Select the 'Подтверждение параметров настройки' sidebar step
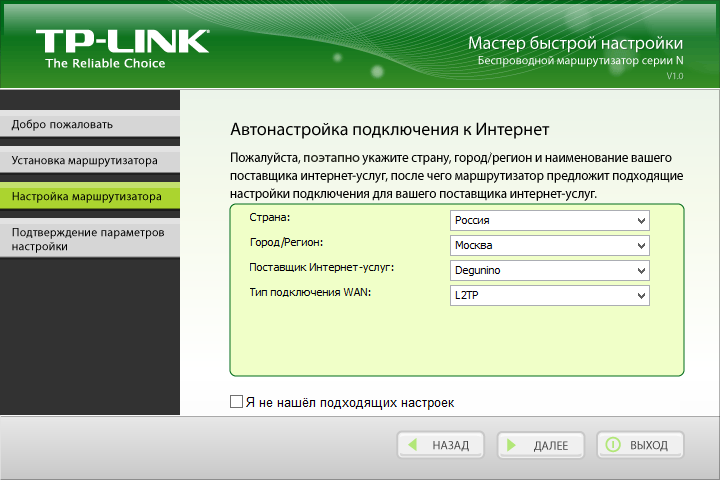The height and width of the screenshot is (480, 720). (x=90, y=239)
